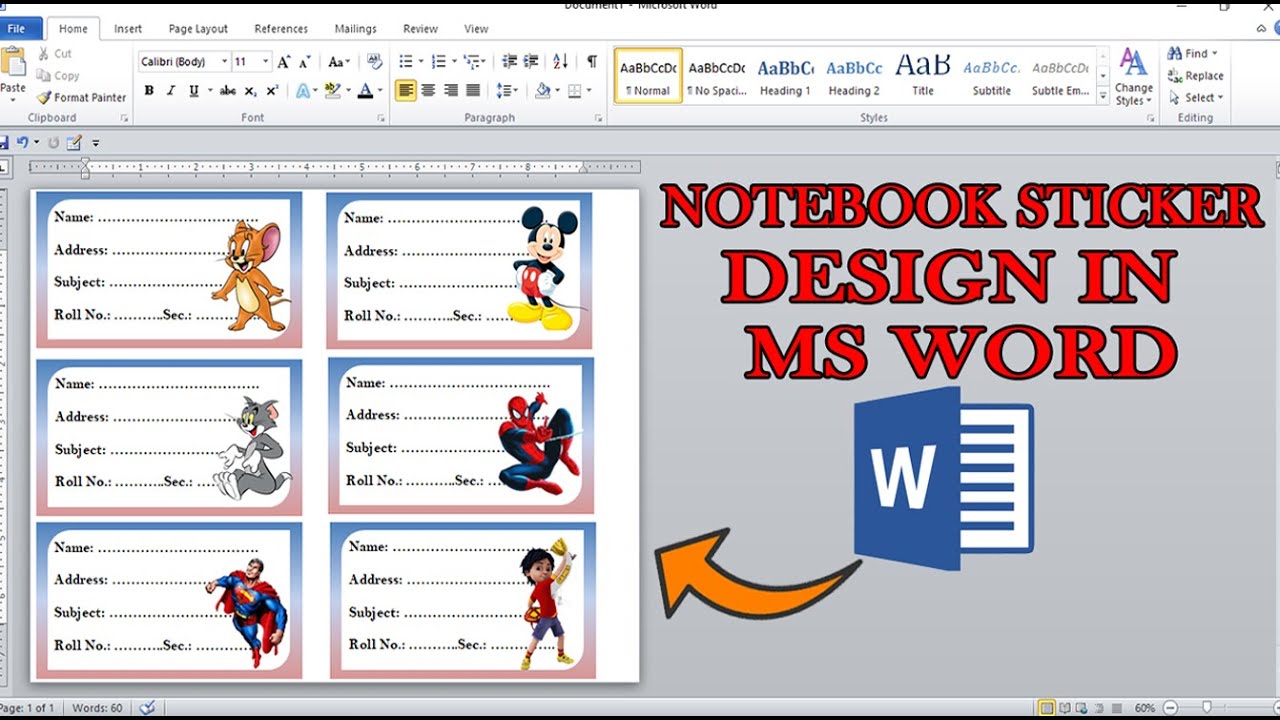Open the Change Case Aa dropdown
1280x720 pixels.
[340, 62]
